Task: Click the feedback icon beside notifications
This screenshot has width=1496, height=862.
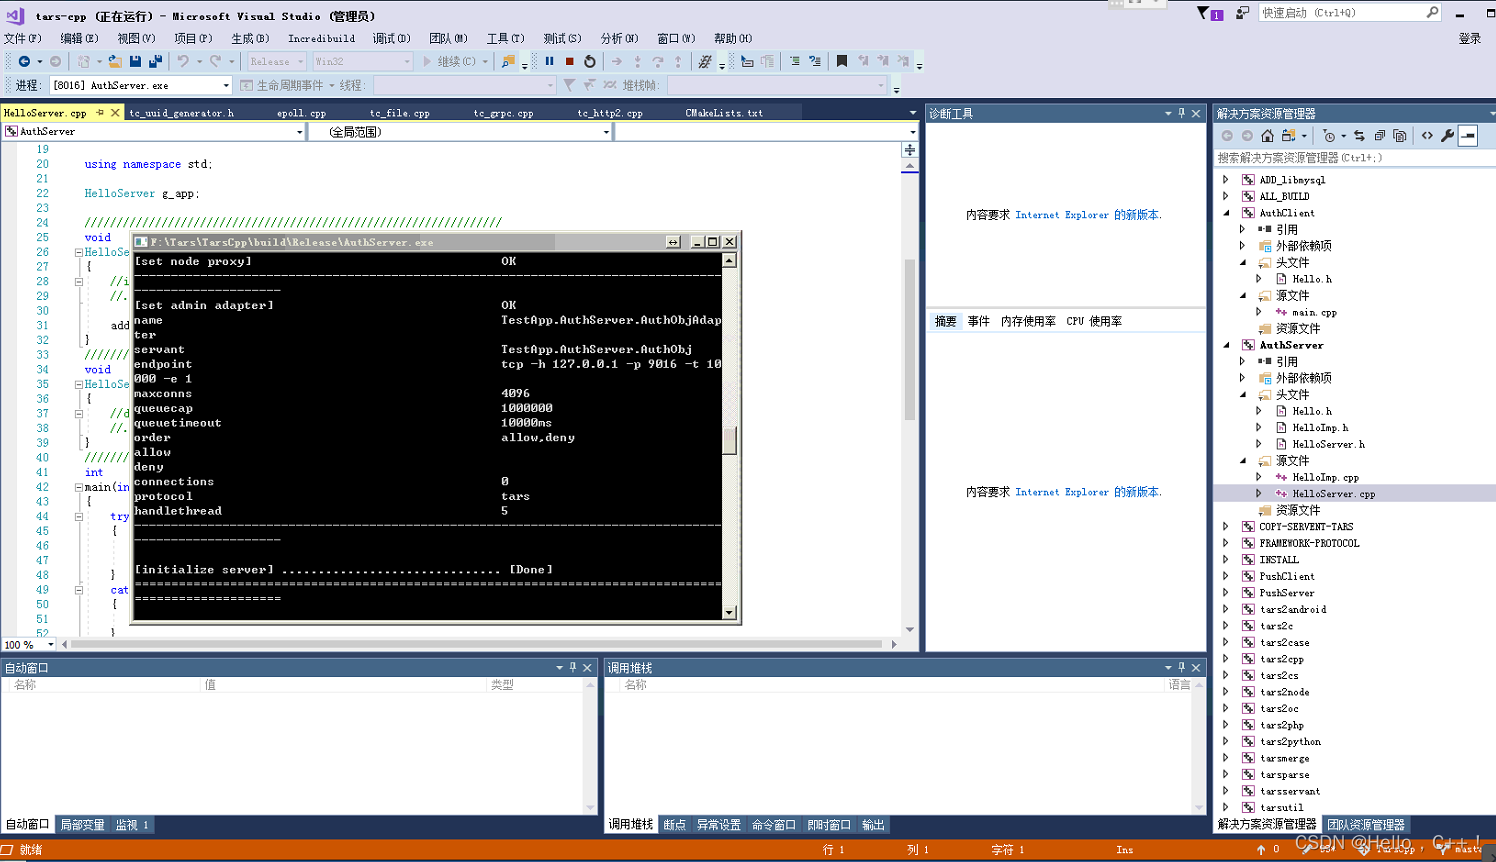Action: [x=1242, y=13]
